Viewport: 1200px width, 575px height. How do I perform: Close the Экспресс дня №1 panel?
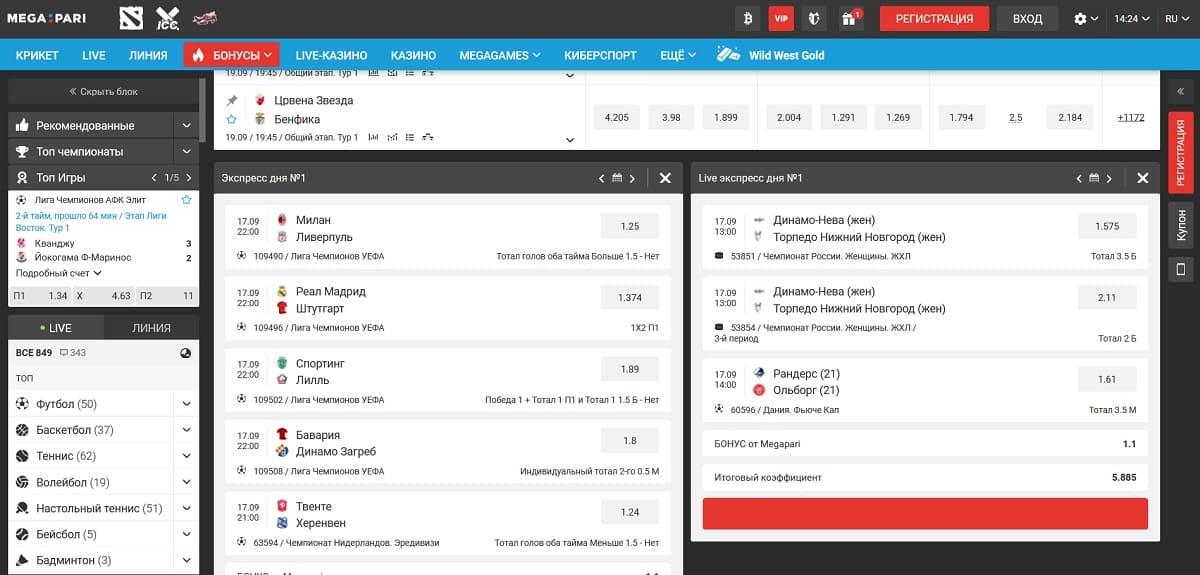[665, 178]
